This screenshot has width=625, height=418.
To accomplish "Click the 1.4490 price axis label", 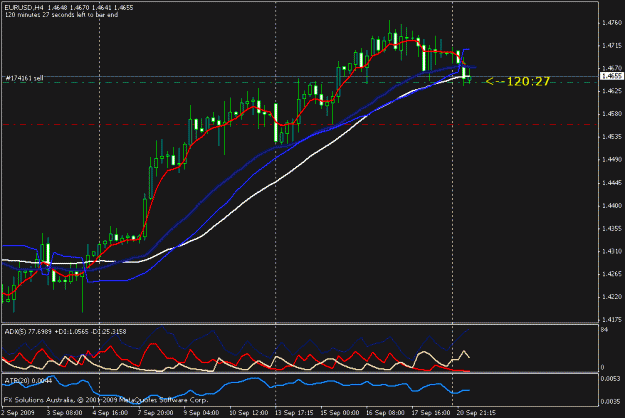I will (612, 159).
